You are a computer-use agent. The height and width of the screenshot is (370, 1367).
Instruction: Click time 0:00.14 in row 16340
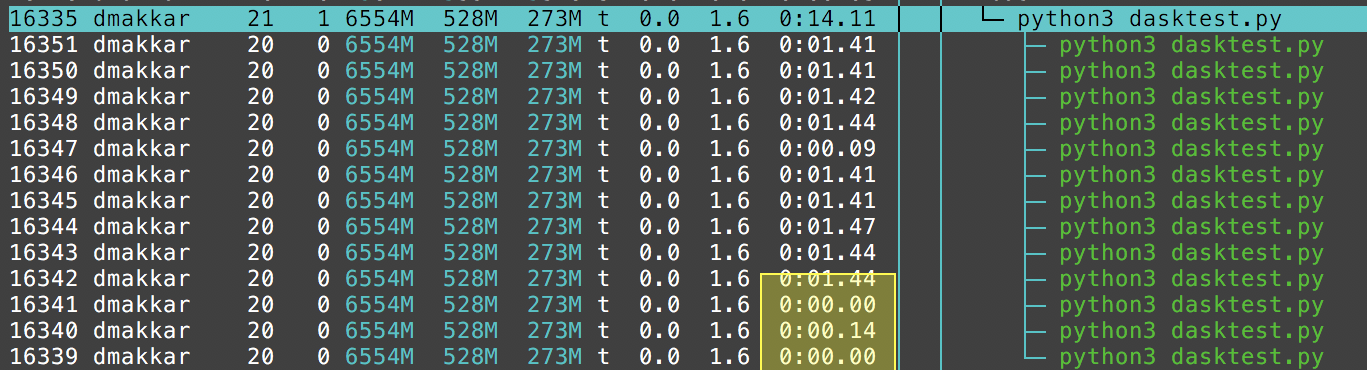pyautogui.click(x=827, y=331)
